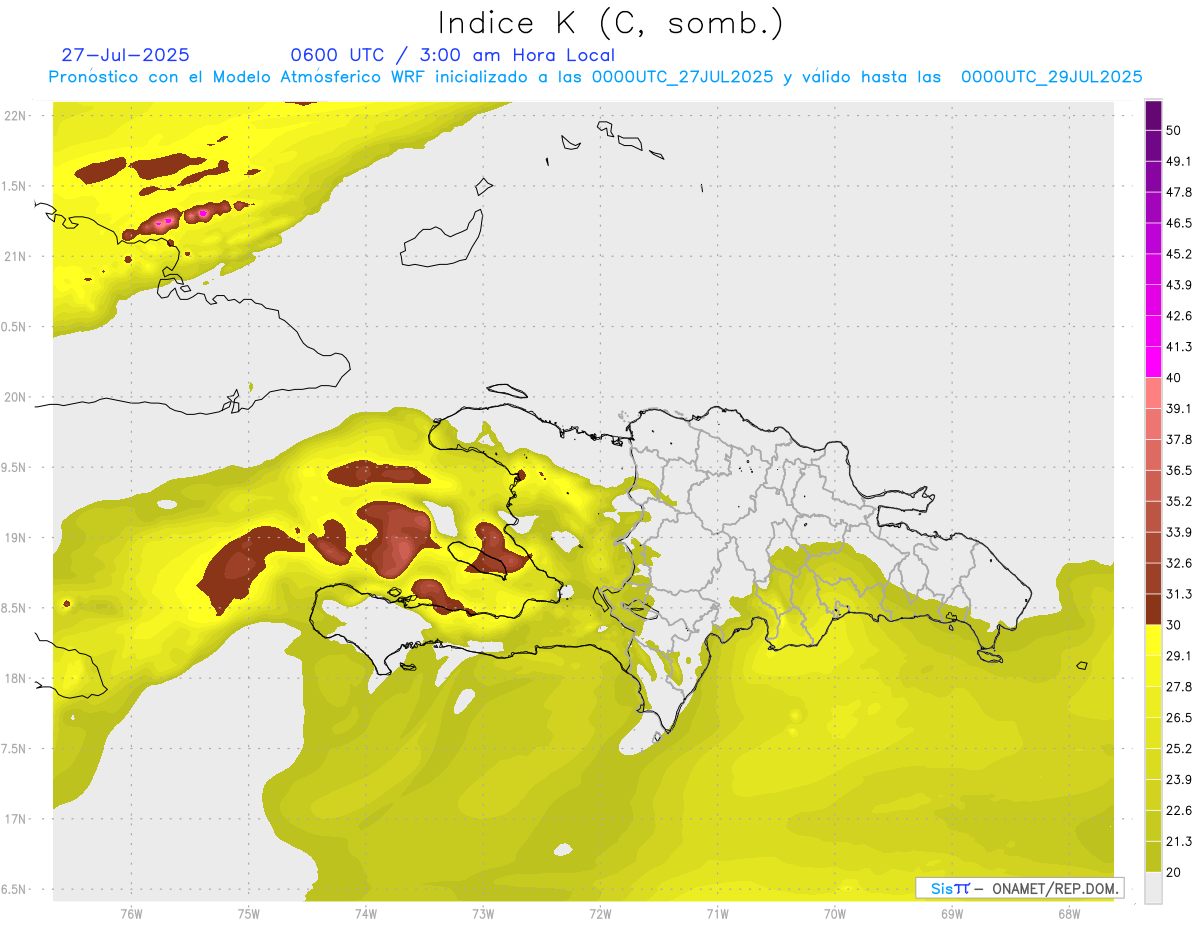Select the colorbar value "43.9"
The width and height of the screenshot is (1200, 927).
tap(1179, 285)
